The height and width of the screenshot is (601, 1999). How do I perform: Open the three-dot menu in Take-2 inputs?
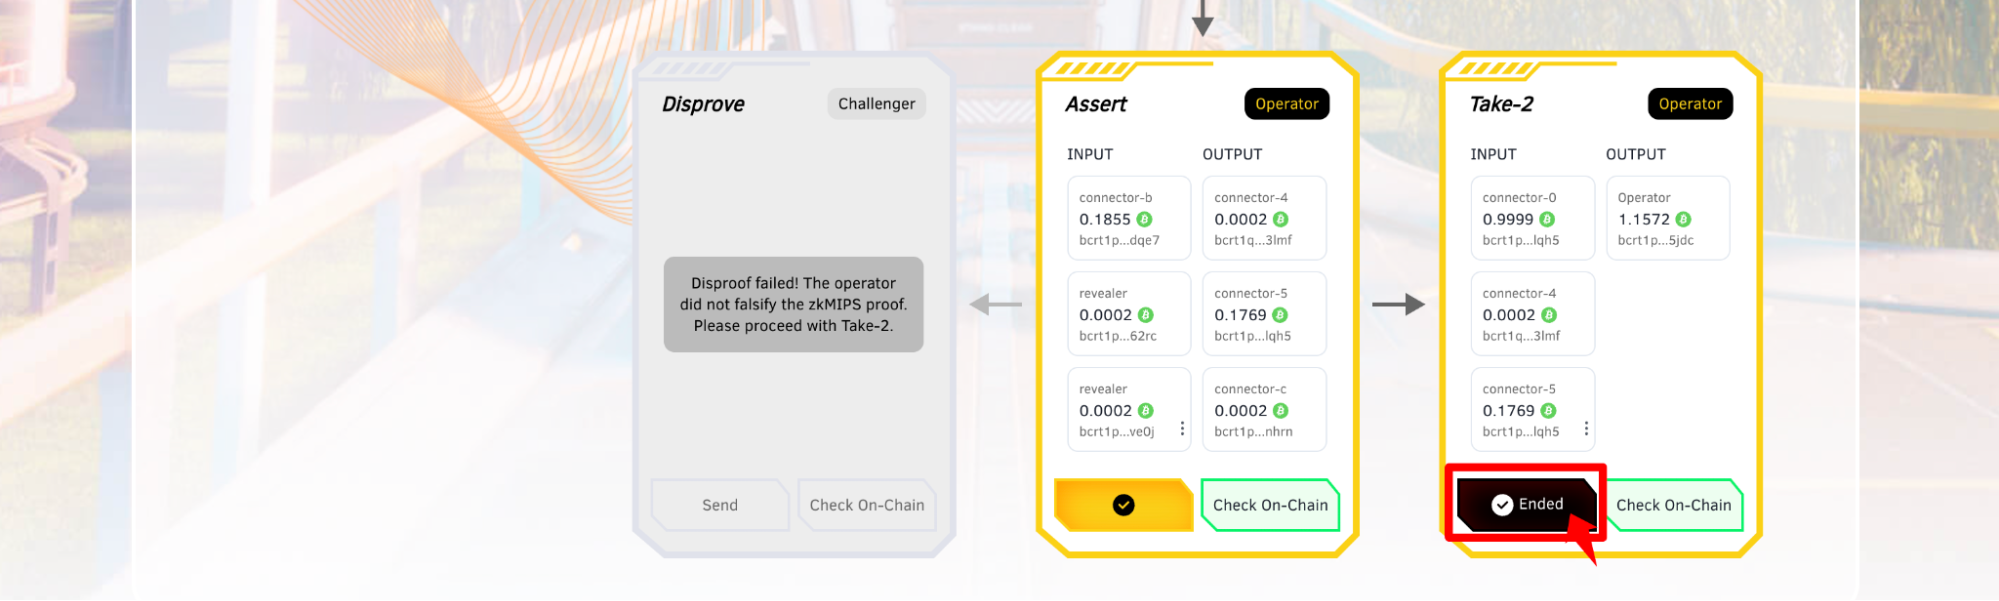click(x=1586, y=429)
